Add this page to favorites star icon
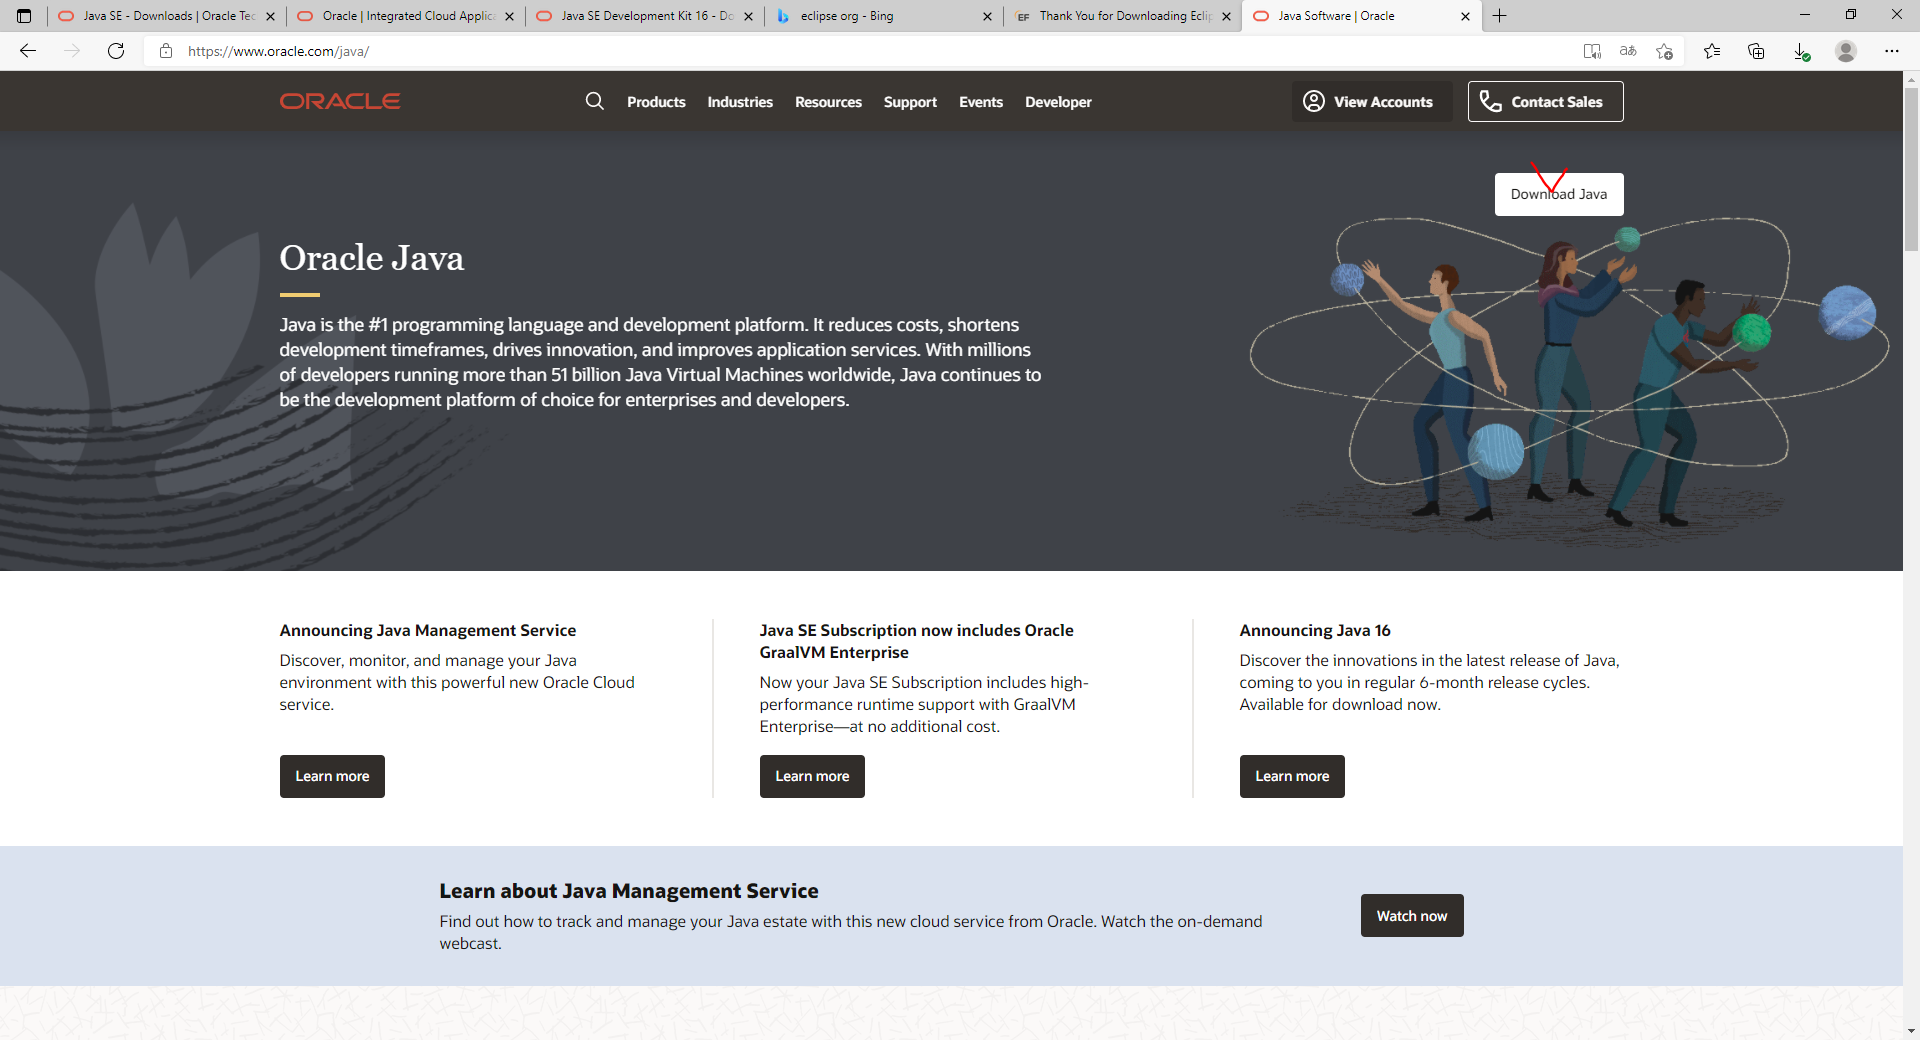The height and width of the screenshot is (1040, 1920). [1664, 51]
